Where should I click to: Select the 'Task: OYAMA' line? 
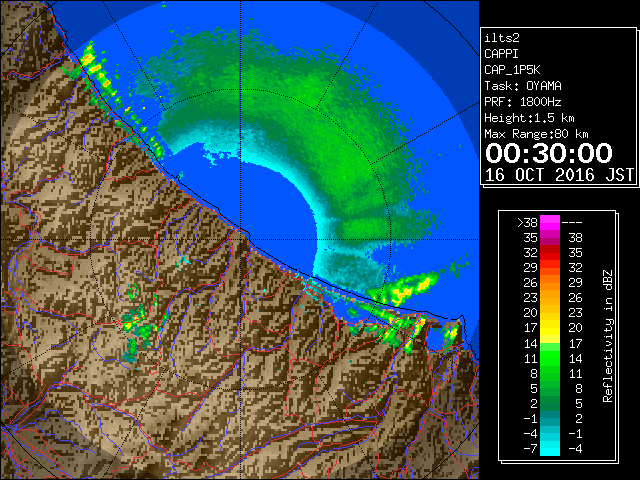click(523, 86)
